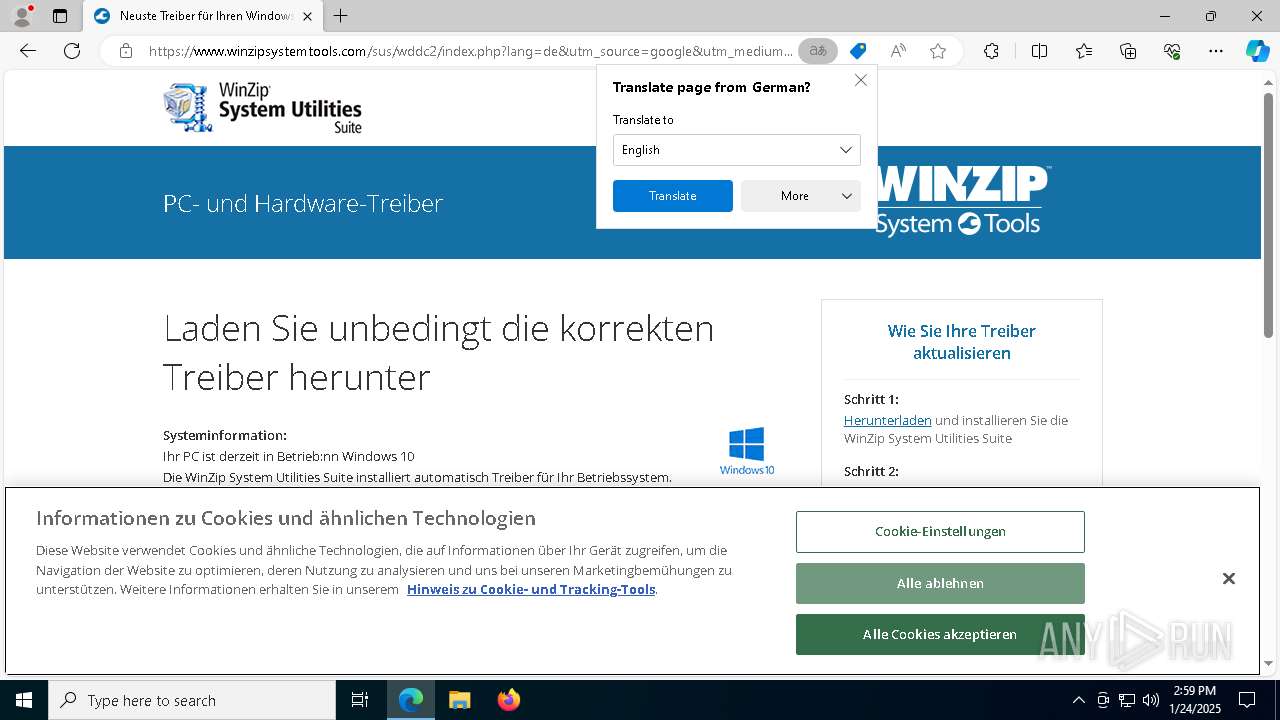Screen dimensions: 1280x720
Task: Show hidden system tray icons
Action: [1078, 700]
